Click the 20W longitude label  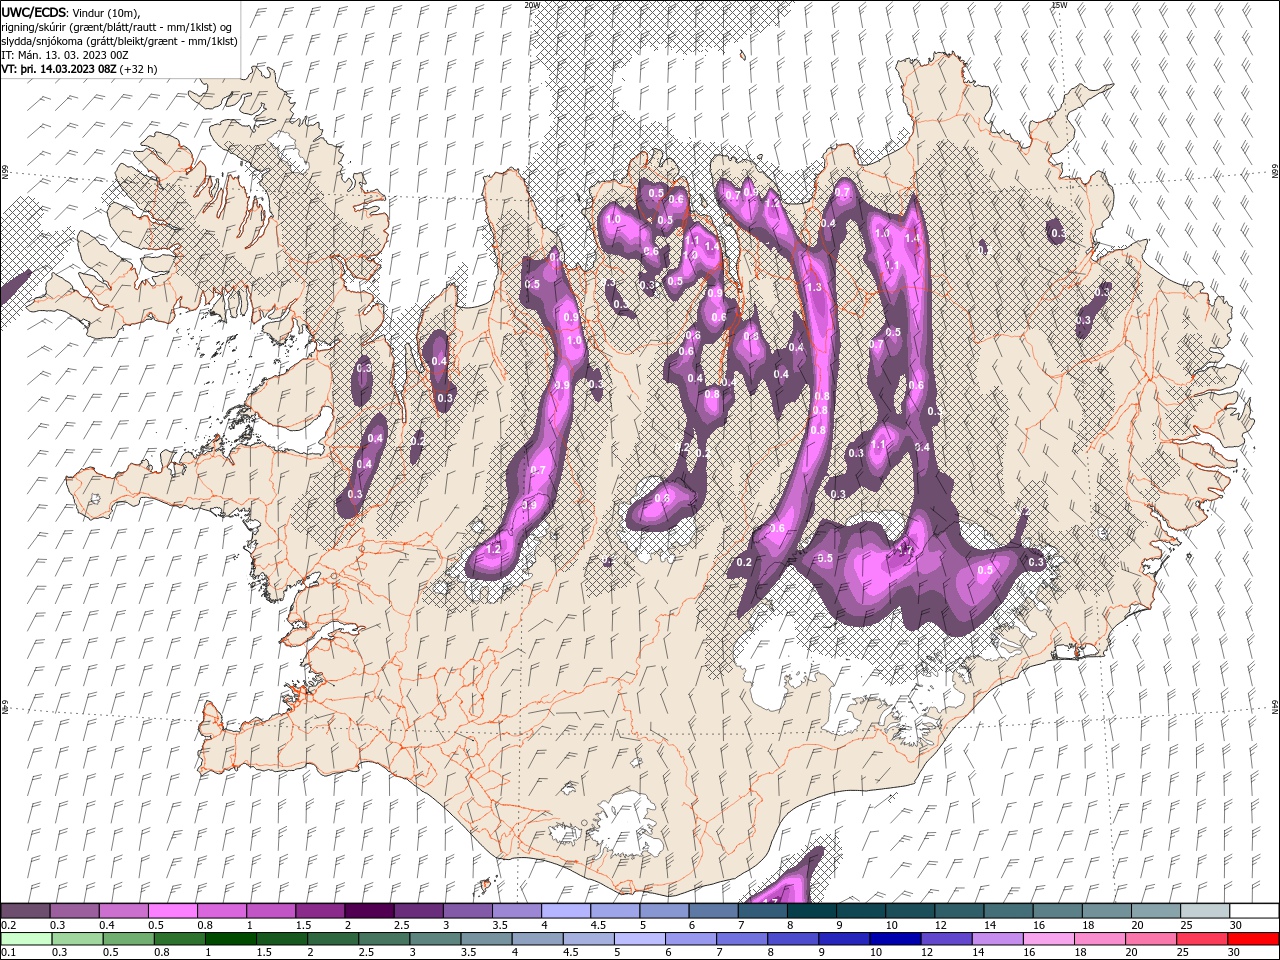coord(533,5)
